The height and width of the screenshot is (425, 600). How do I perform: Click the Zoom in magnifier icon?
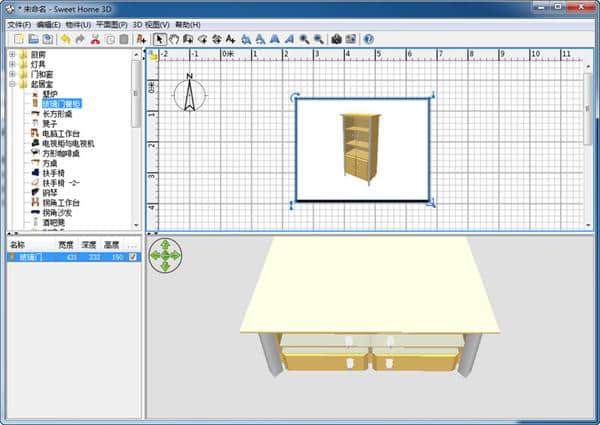304,38
